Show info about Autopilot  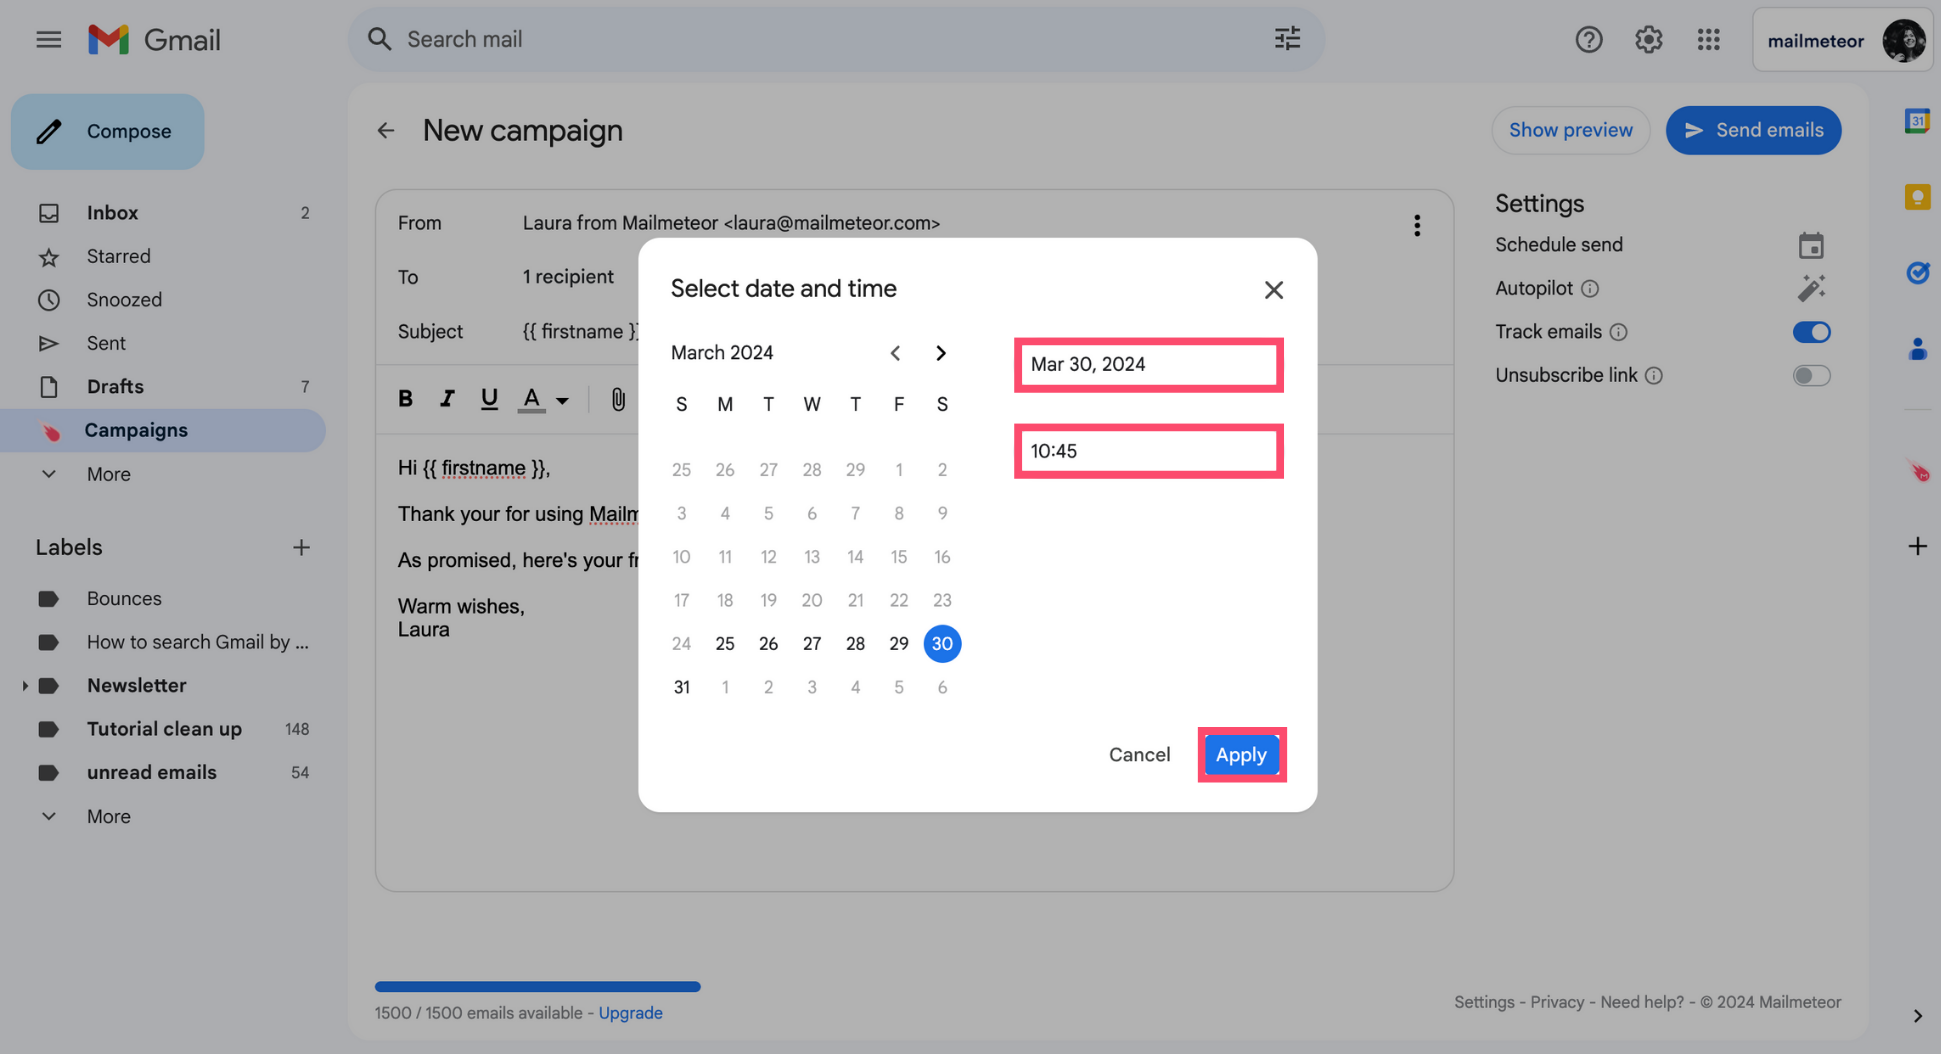(1589, 289)
